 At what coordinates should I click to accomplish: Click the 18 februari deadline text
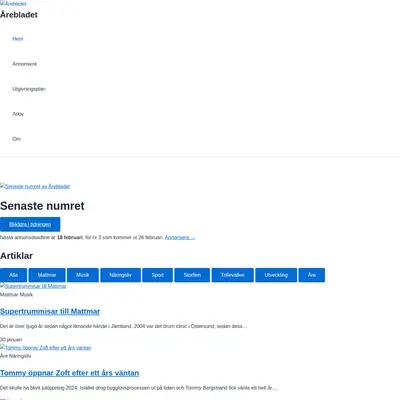point(70,237)
